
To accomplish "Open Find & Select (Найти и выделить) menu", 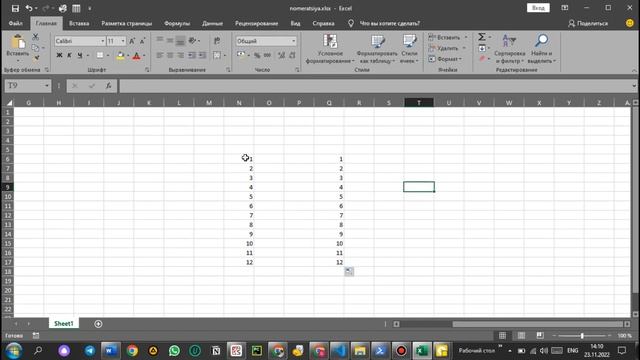I will (541, 49).
